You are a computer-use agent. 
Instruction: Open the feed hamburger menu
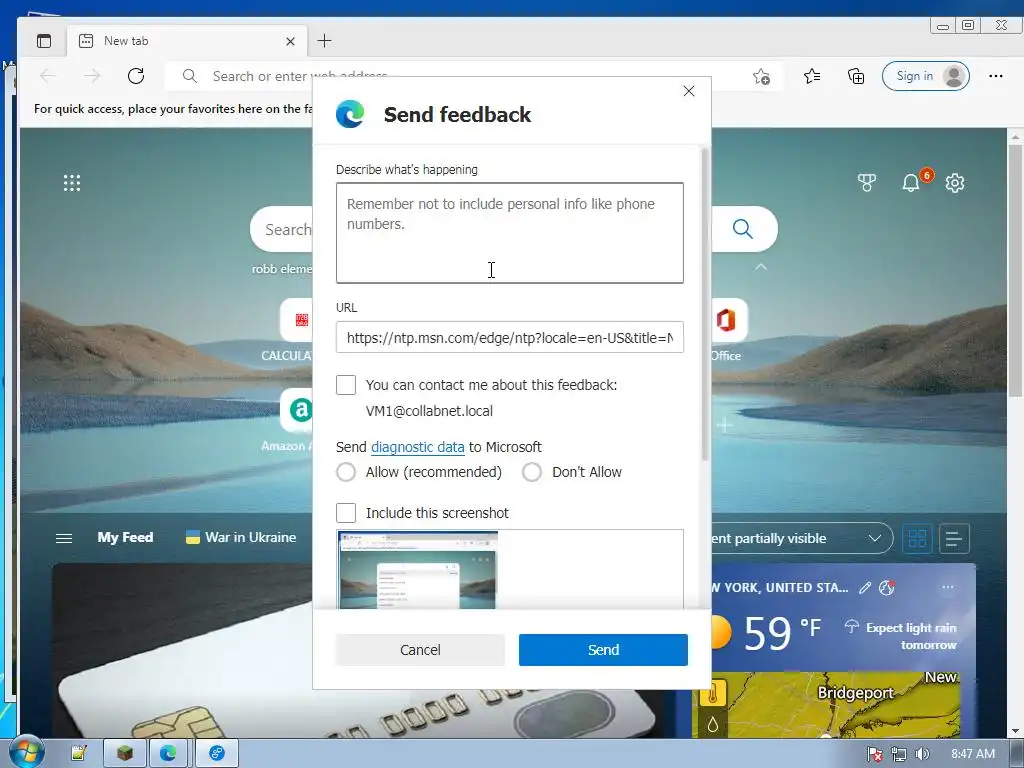64,538
